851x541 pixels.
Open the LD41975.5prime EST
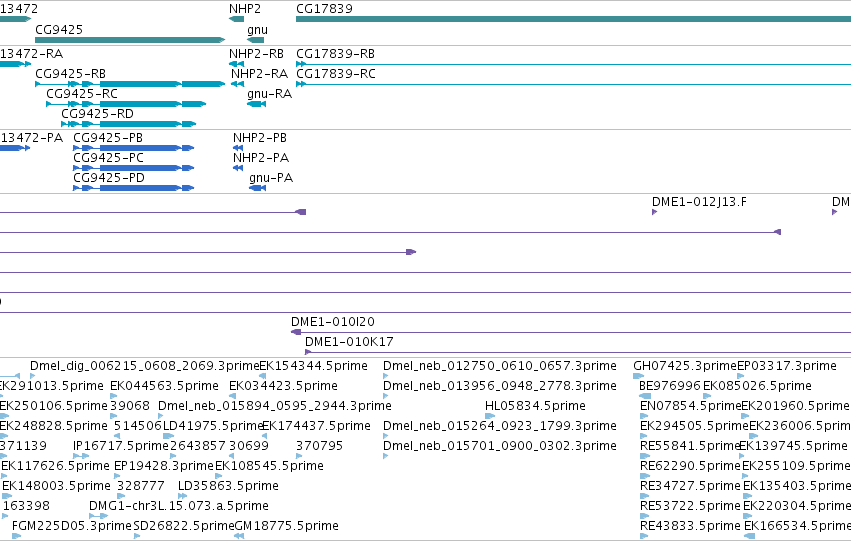[213, 426]
